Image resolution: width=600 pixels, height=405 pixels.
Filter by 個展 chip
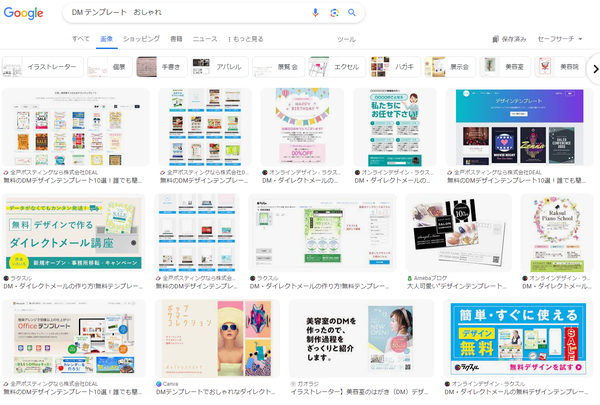[x=110, y=67]
